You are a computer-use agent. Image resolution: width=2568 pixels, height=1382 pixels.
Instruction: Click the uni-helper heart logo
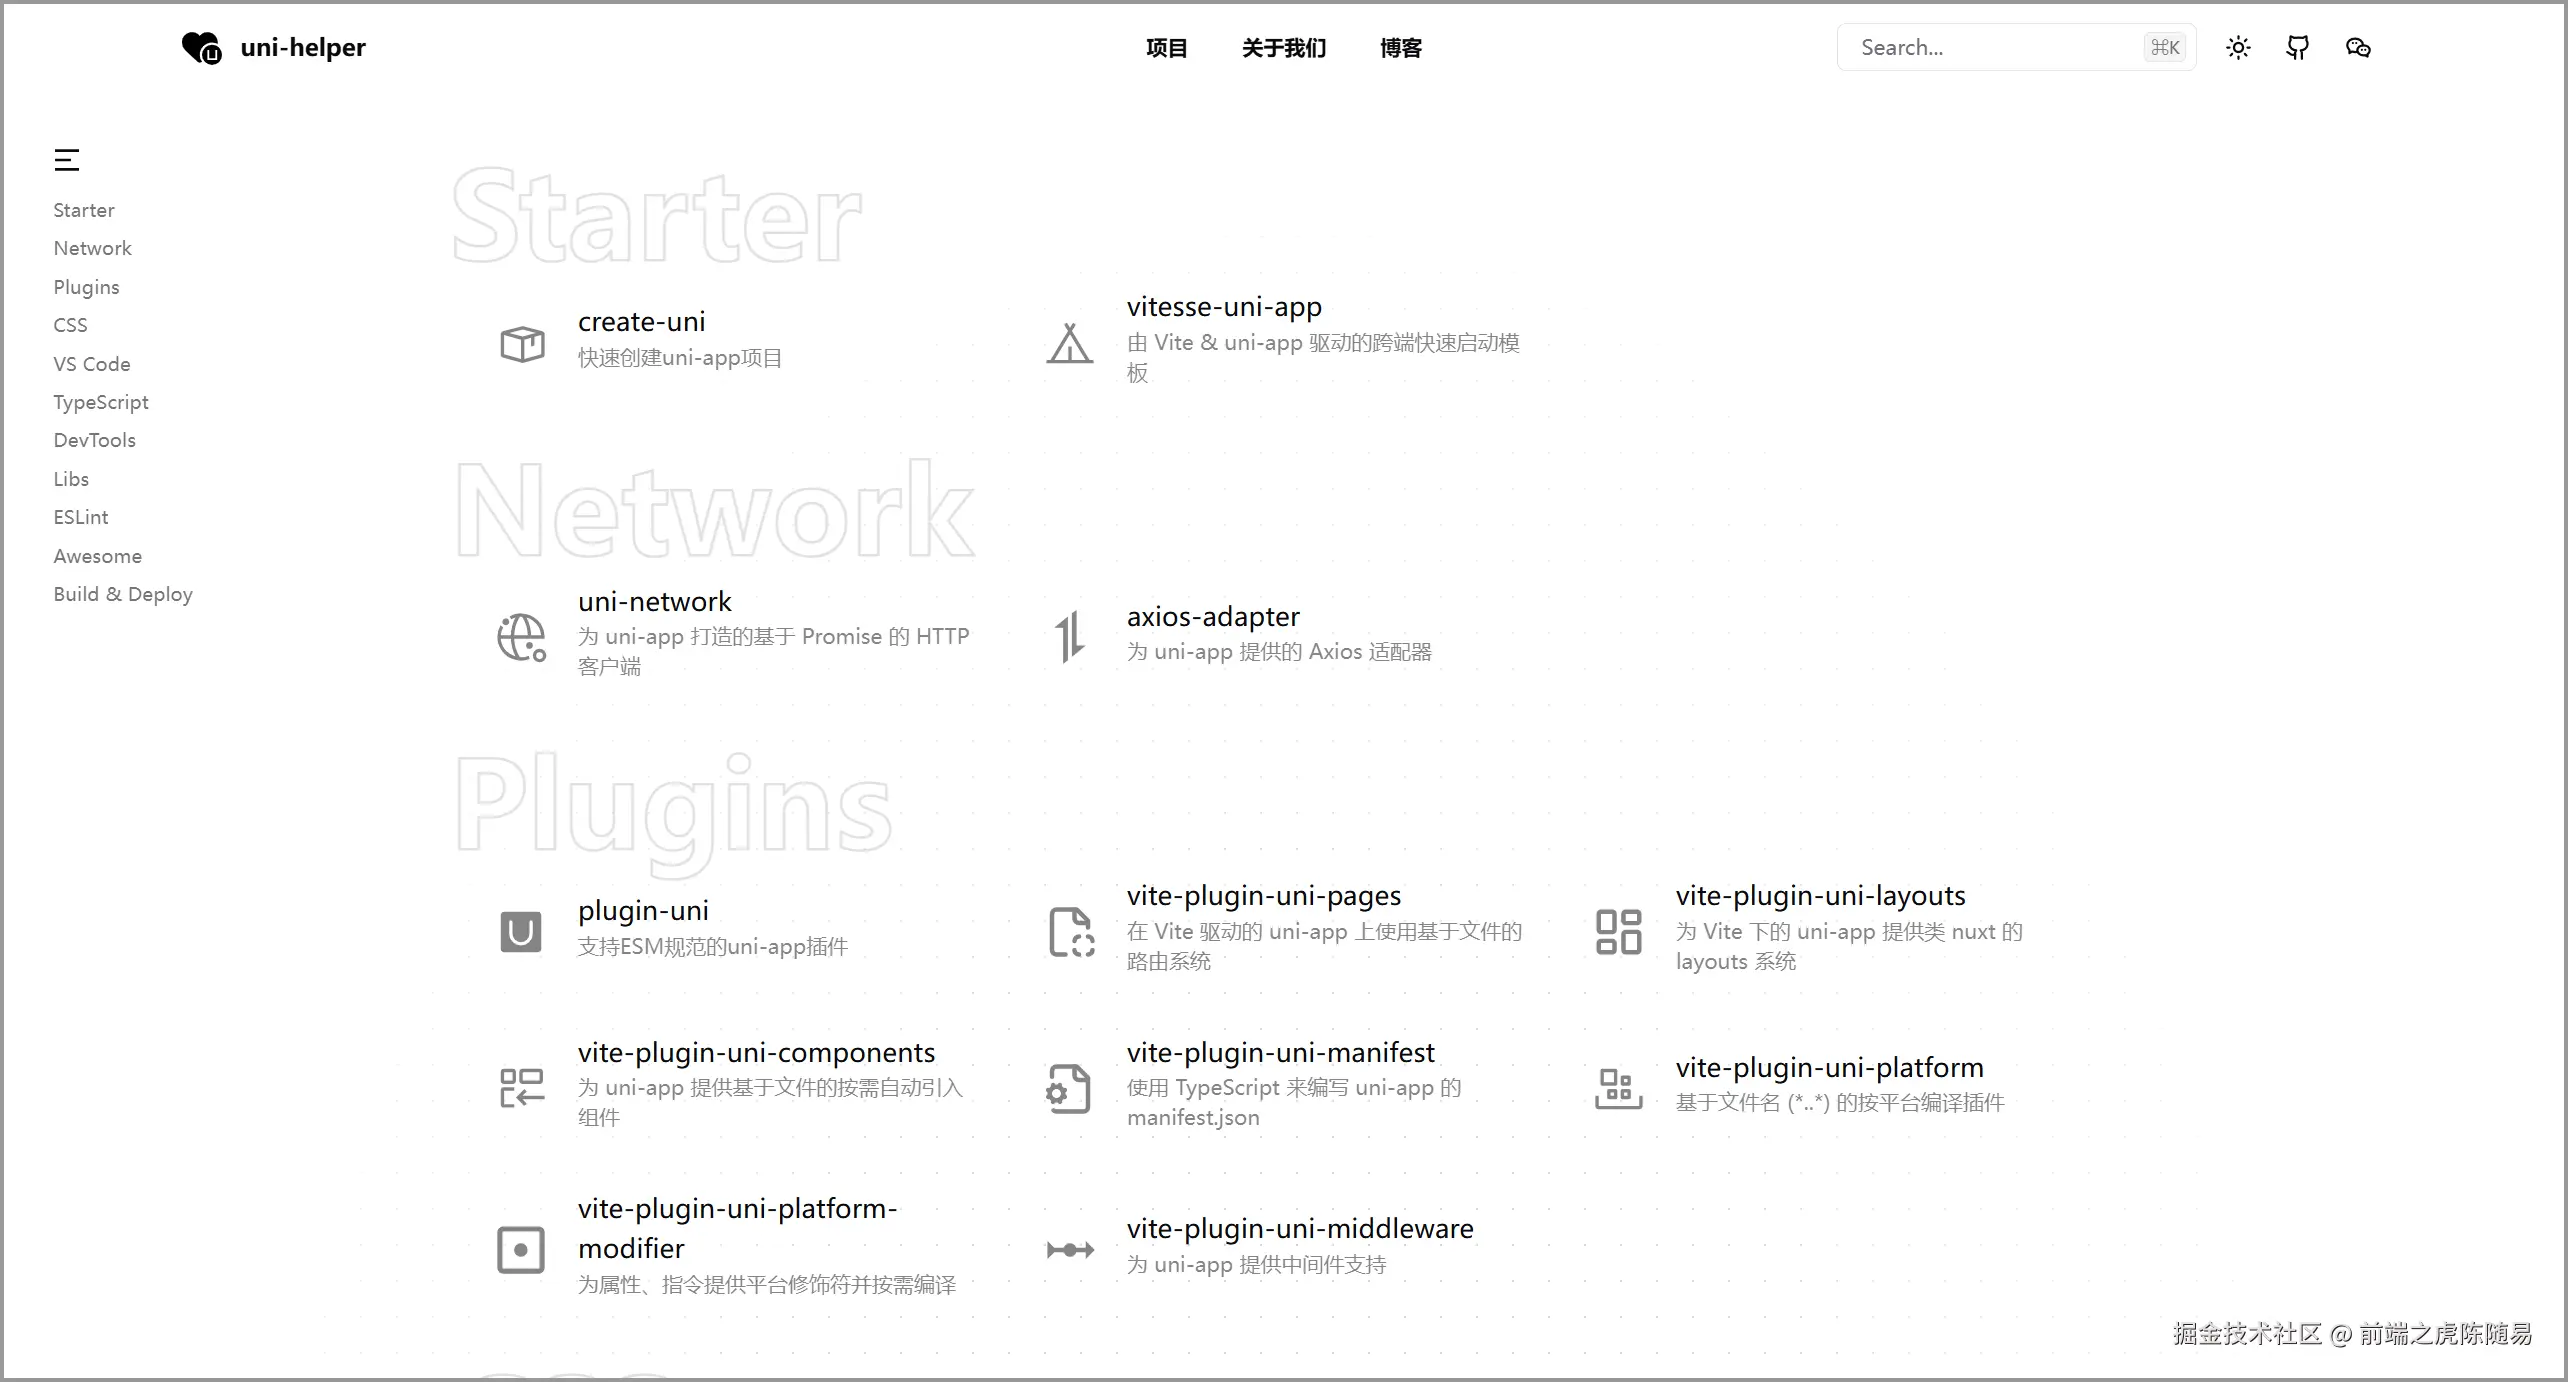[202, 48]
